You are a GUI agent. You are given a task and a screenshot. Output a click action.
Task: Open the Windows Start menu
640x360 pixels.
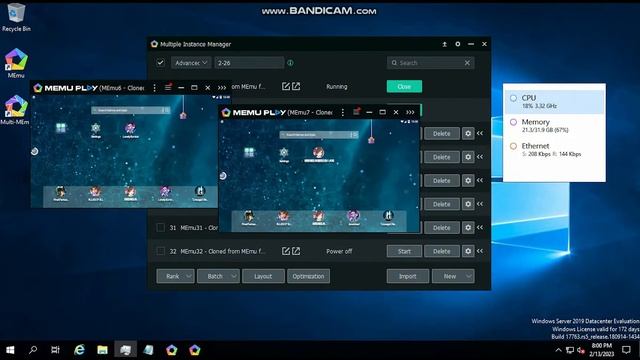(x=10, y=350)
